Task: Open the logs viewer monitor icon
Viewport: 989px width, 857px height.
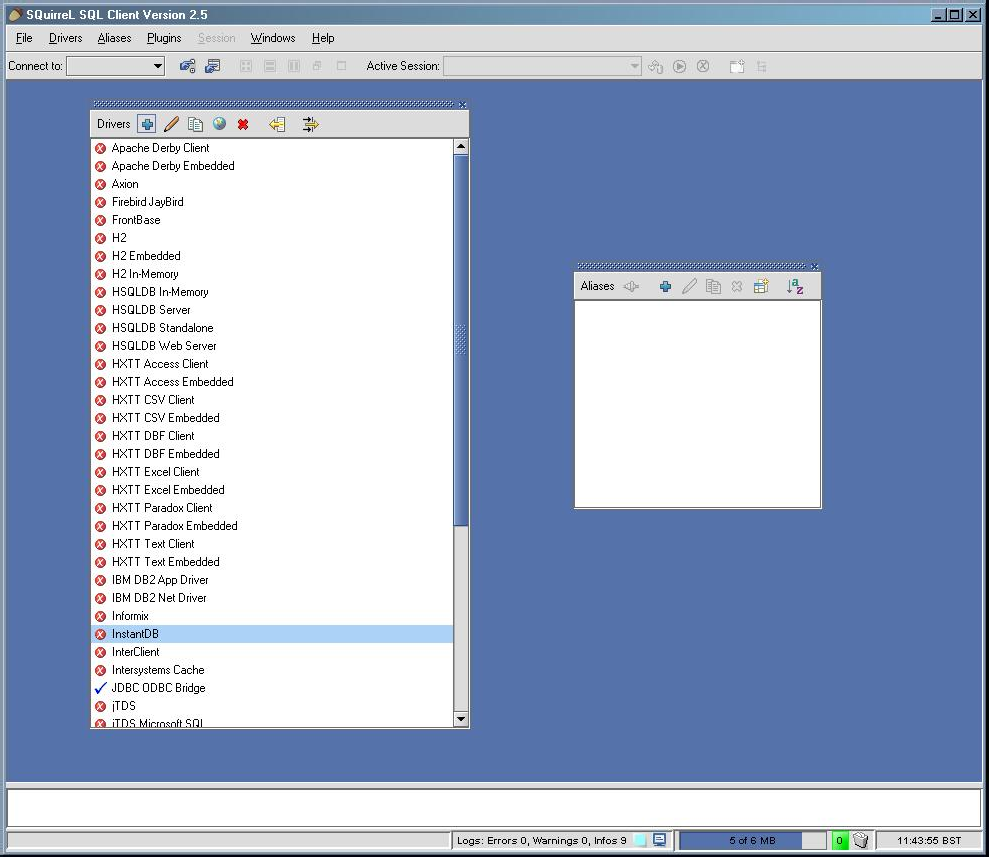Action: point(659,840)
